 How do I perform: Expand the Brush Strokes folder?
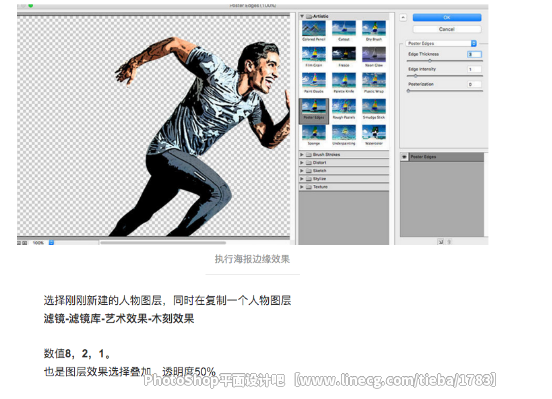302,154
